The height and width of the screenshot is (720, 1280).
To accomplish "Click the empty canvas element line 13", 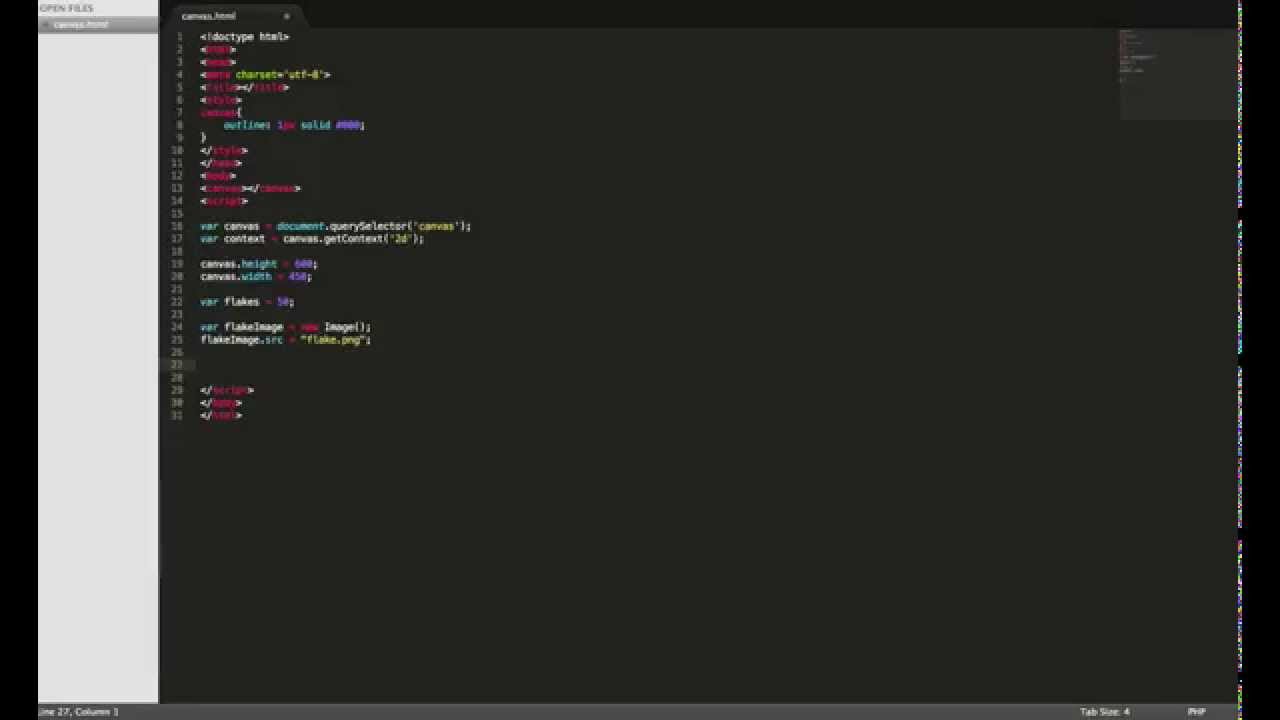I will [250, 188].
